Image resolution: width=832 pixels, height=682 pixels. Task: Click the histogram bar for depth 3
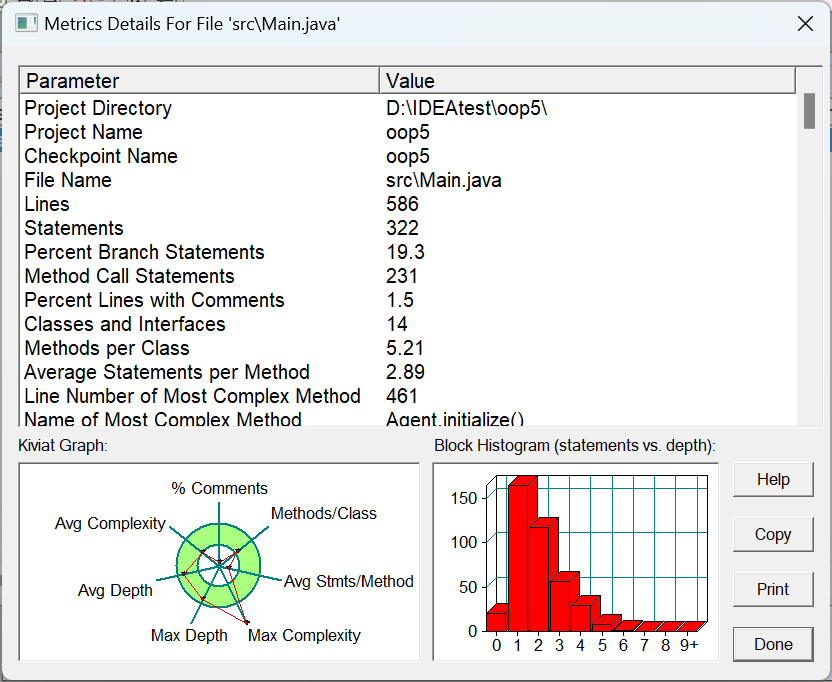(x=560, y=605)
